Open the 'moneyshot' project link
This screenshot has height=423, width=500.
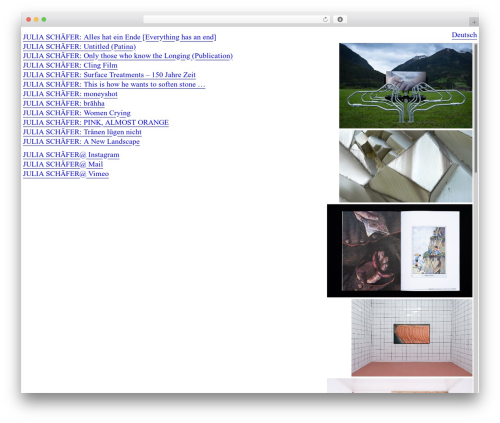(70, 94)
